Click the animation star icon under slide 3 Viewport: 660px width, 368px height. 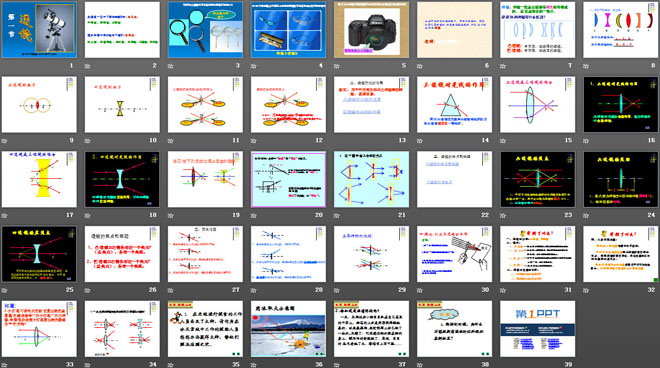click(x=171, y=66)
